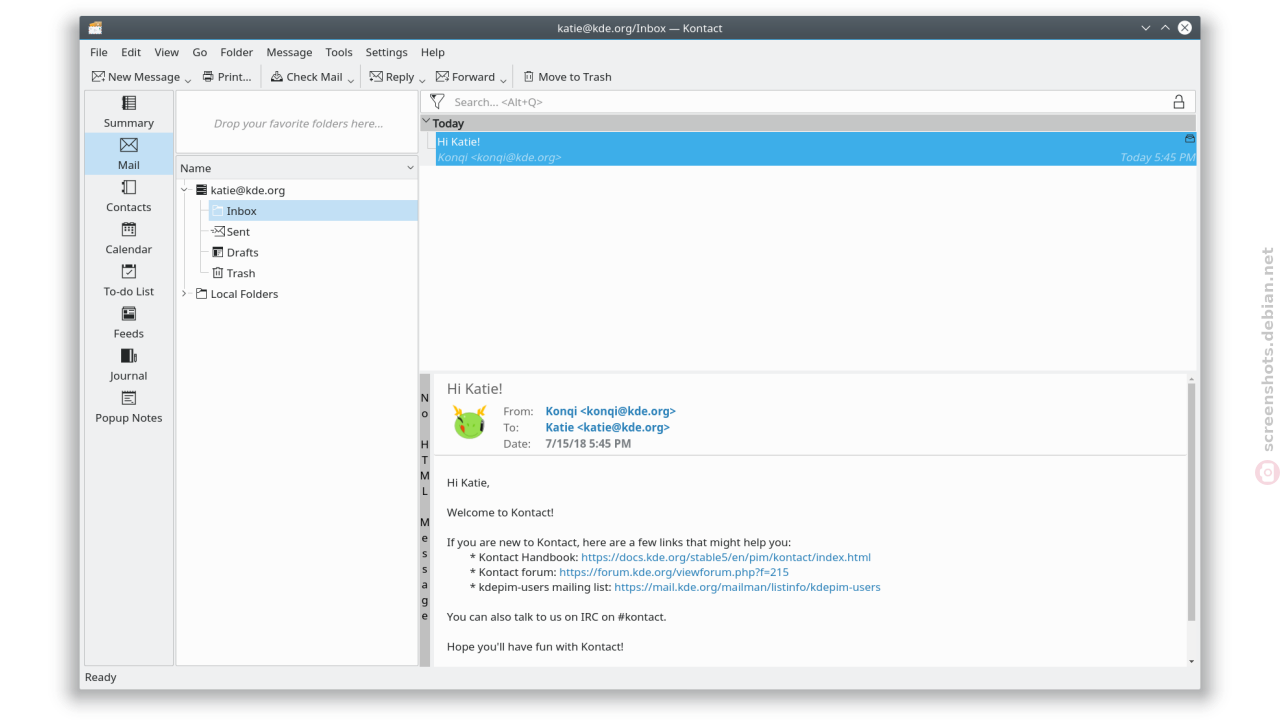Image resolution: width=1280 pixels, height=720 pixels.
Task: Click the Ready status bar text
Action: 100,677
